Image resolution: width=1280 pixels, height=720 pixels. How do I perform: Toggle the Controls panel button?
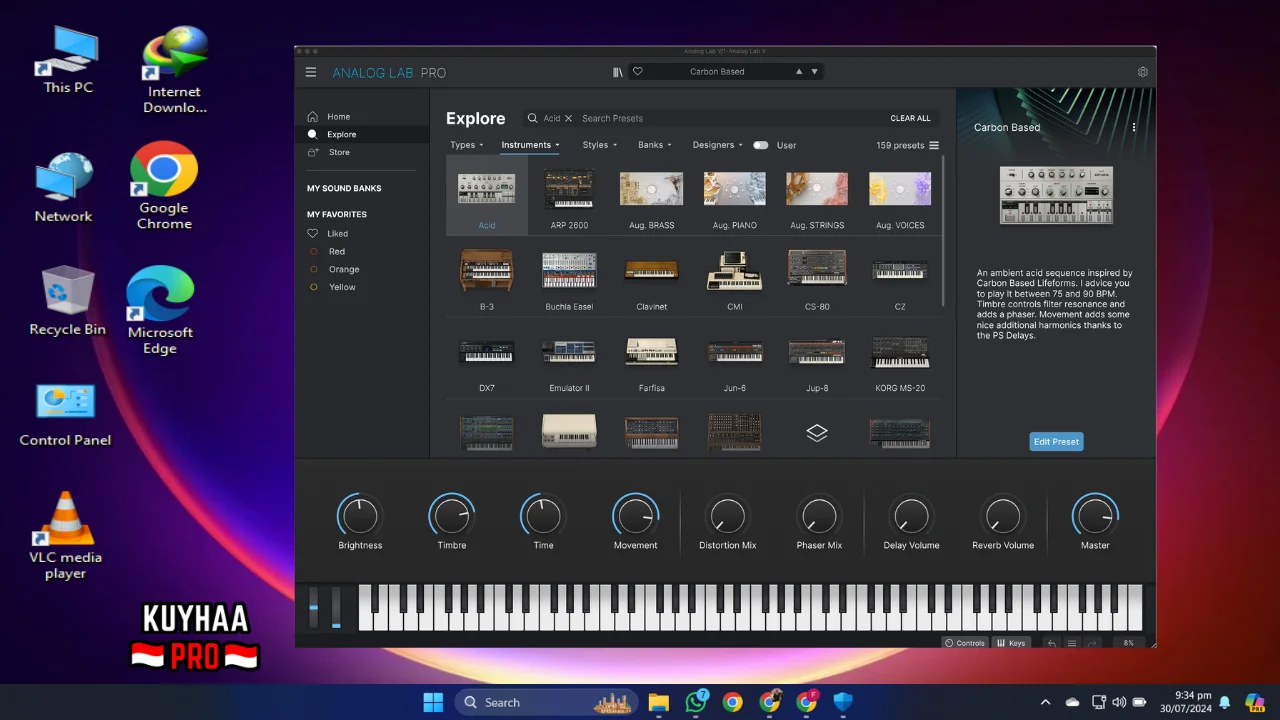965,643
